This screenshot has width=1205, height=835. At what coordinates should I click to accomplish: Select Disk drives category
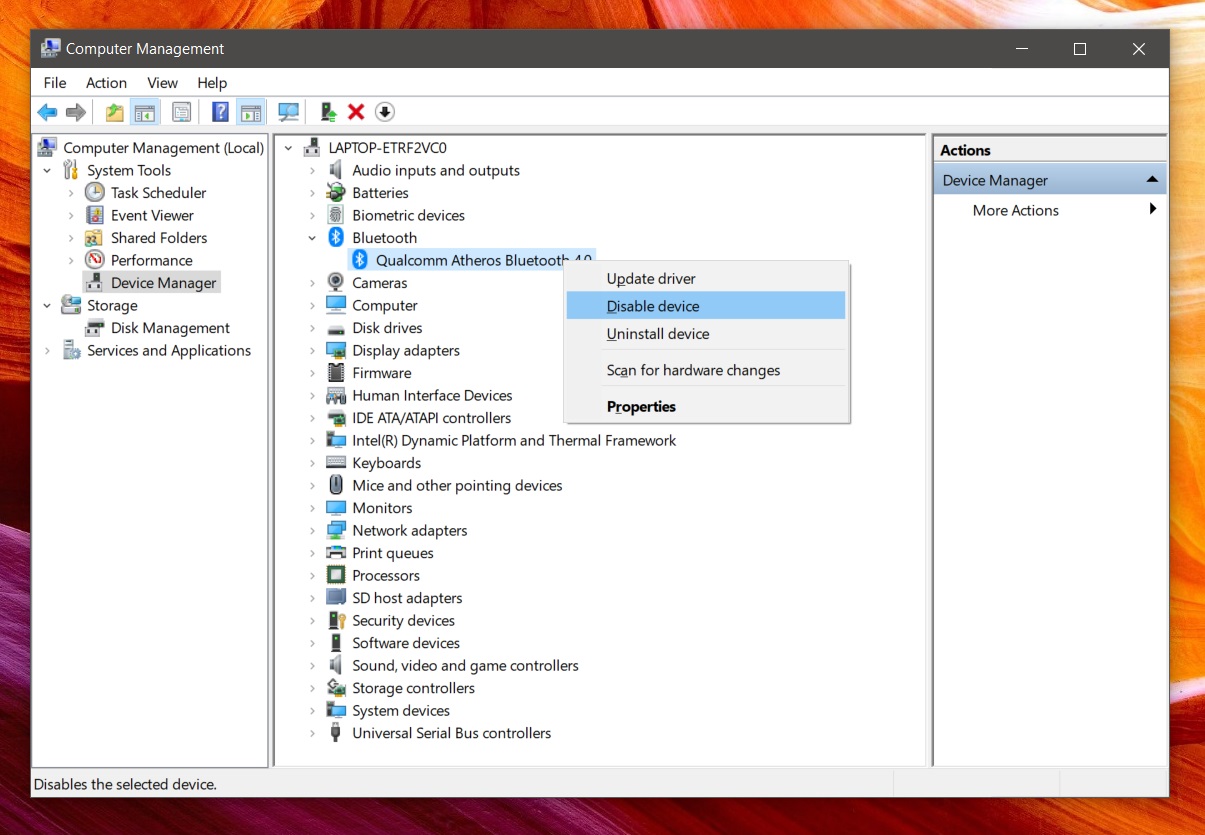[x=387, y=328]
